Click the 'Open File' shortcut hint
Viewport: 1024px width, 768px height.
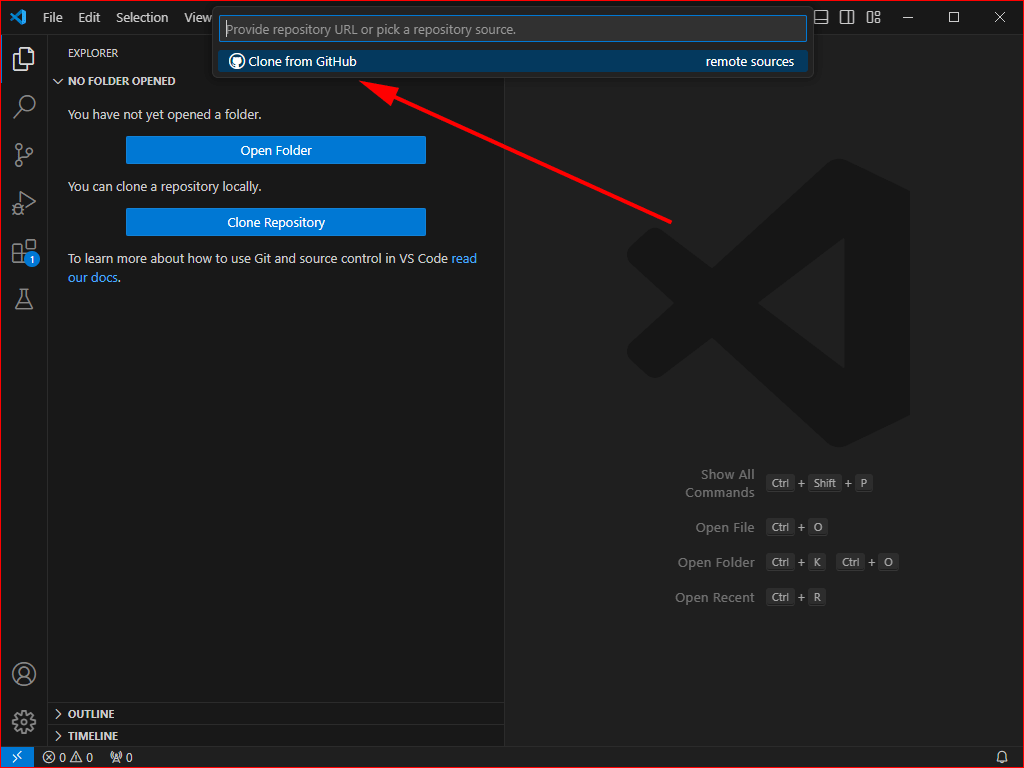click(x=725, y=527)
